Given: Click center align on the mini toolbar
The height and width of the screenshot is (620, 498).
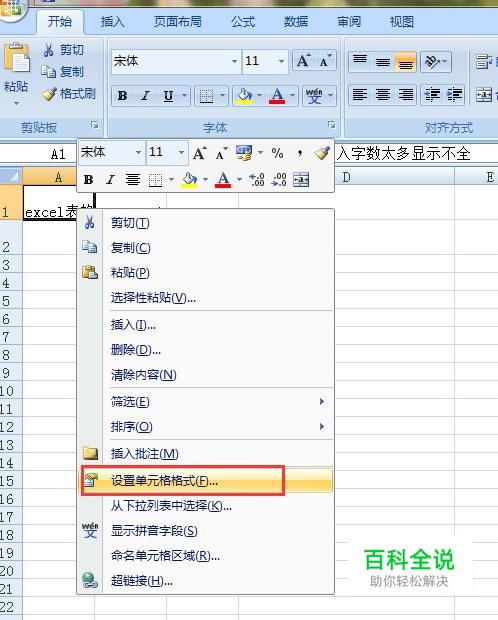Looking at the screenshot, I should point(133,180).
